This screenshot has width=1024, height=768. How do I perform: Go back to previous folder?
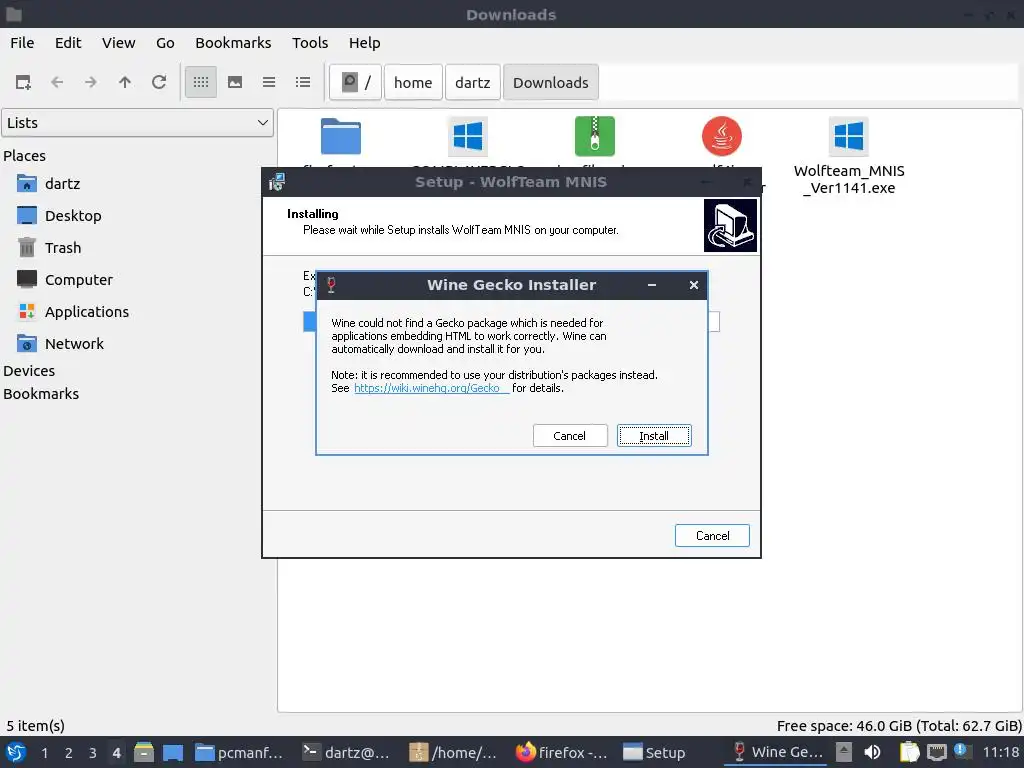[x=57, y=82]
